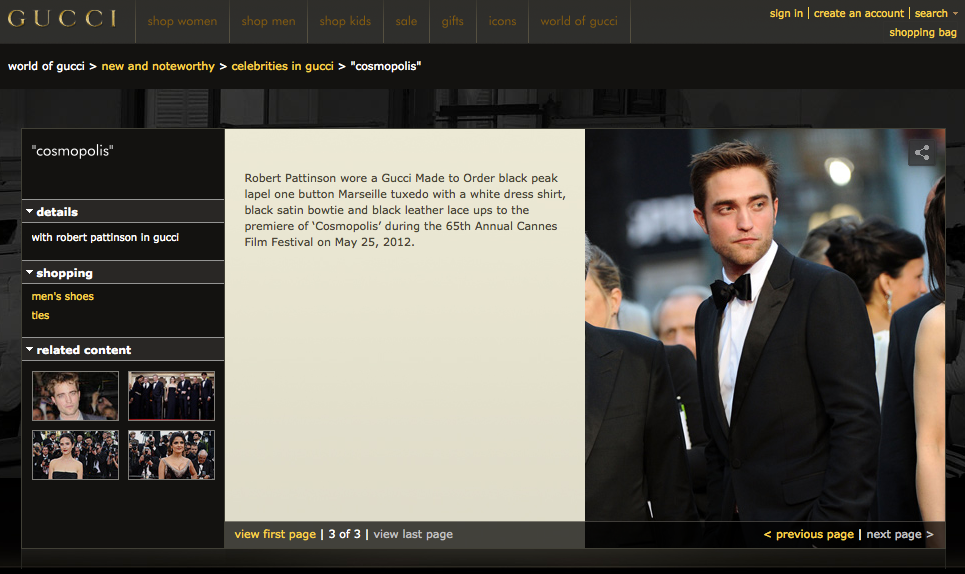Click view first page link
Screen dimensions: 965x574
point(275,534)
